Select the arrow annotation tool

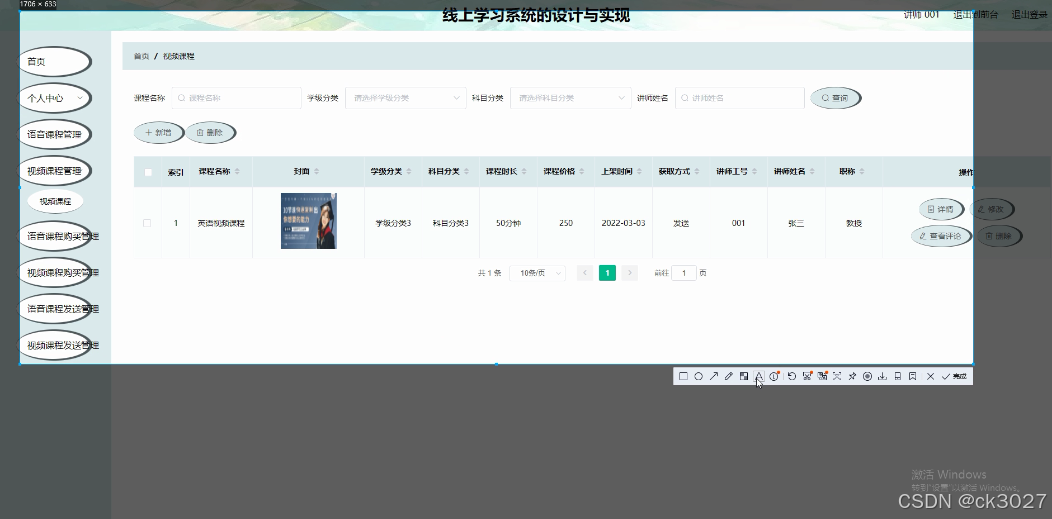pos(714,376)
